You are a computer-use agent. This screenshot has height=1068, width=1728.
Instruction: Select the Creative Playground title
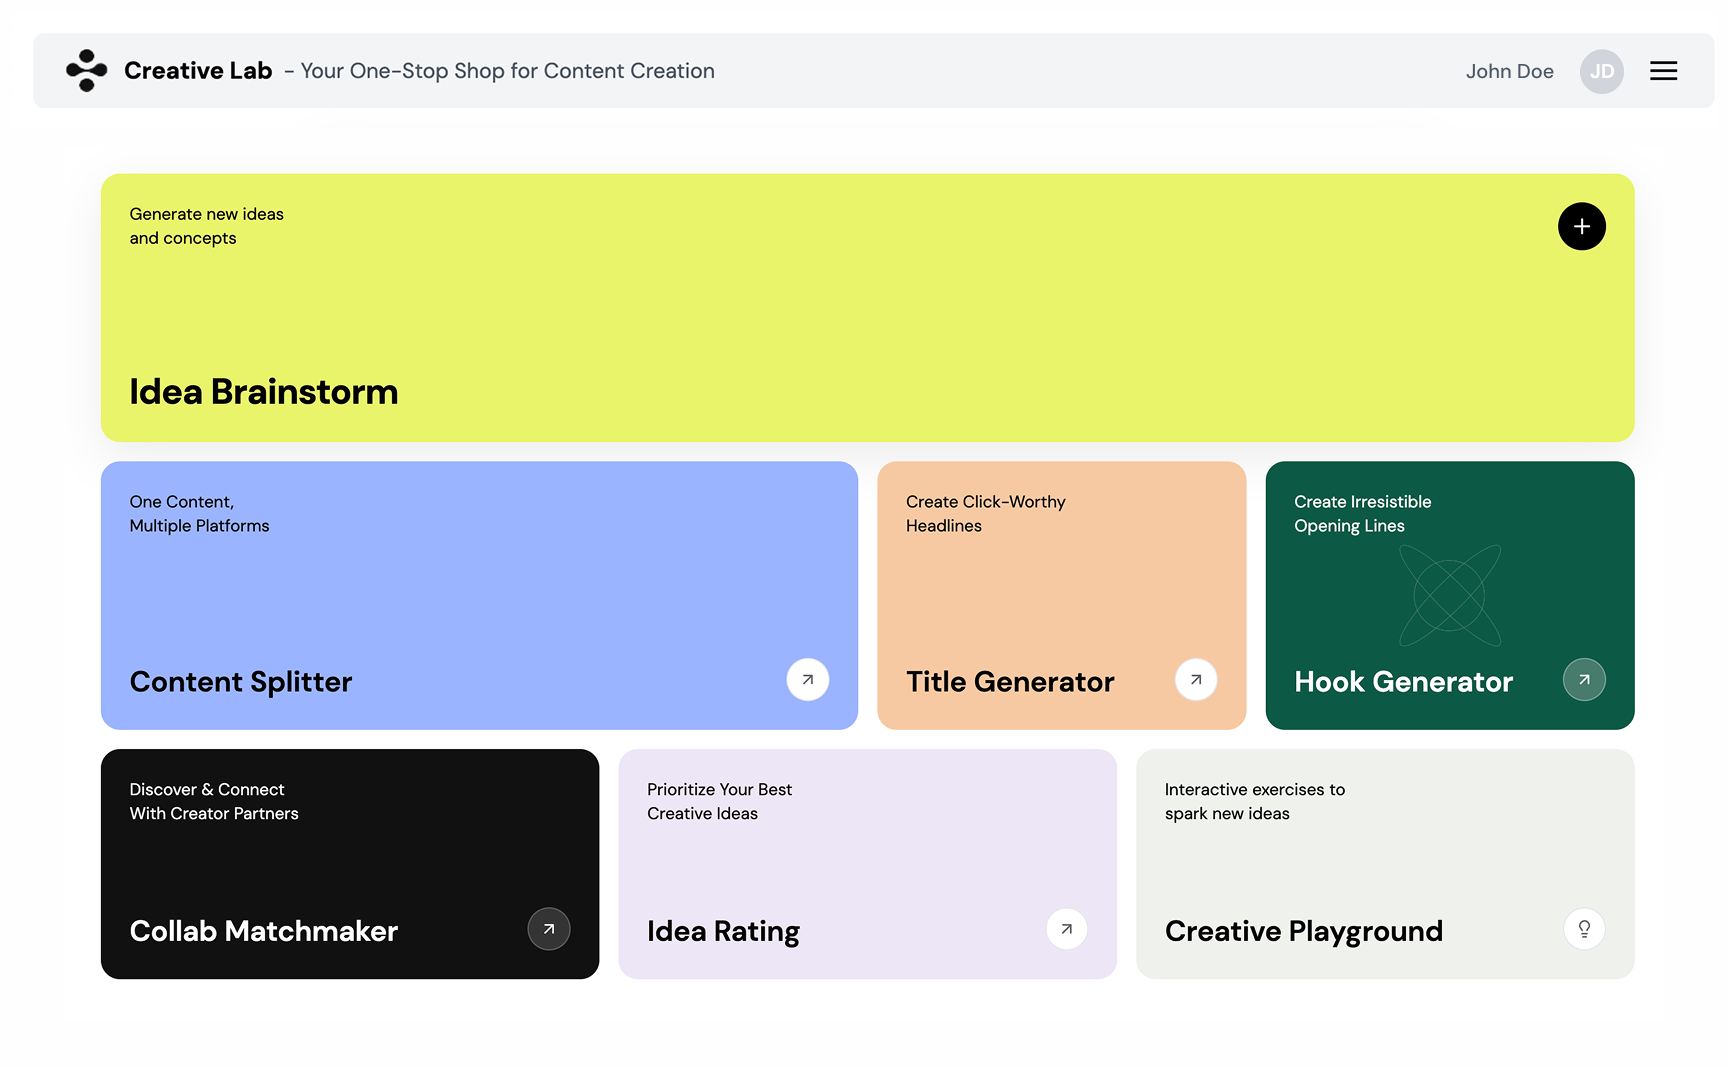coord(1304,932)
